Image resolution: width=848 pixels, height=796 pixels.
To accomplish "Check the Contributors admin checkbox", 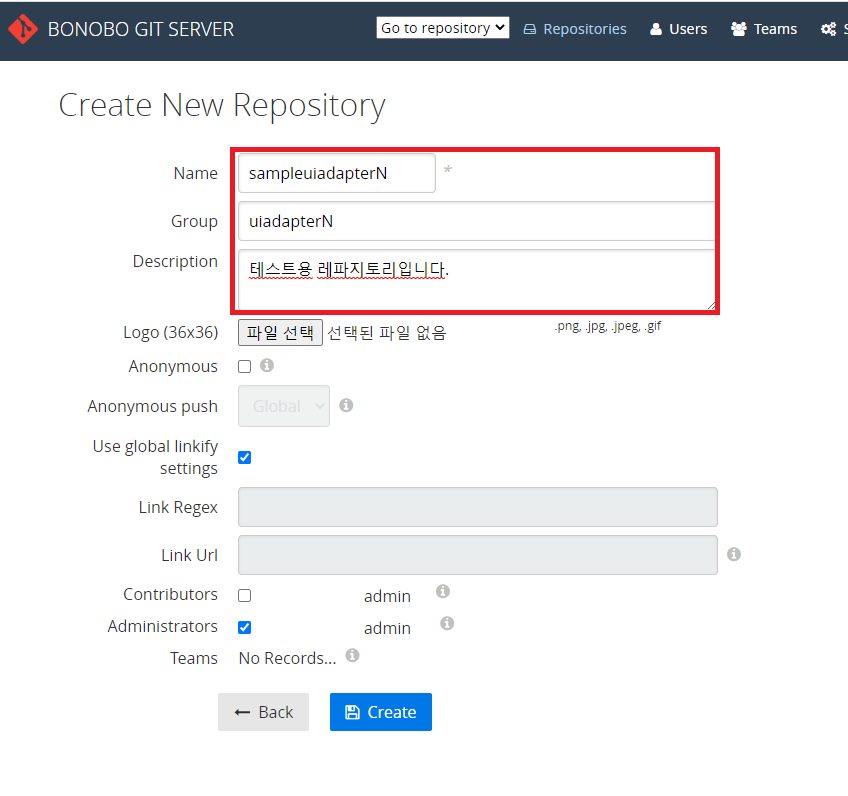I will tap(245, 595).
